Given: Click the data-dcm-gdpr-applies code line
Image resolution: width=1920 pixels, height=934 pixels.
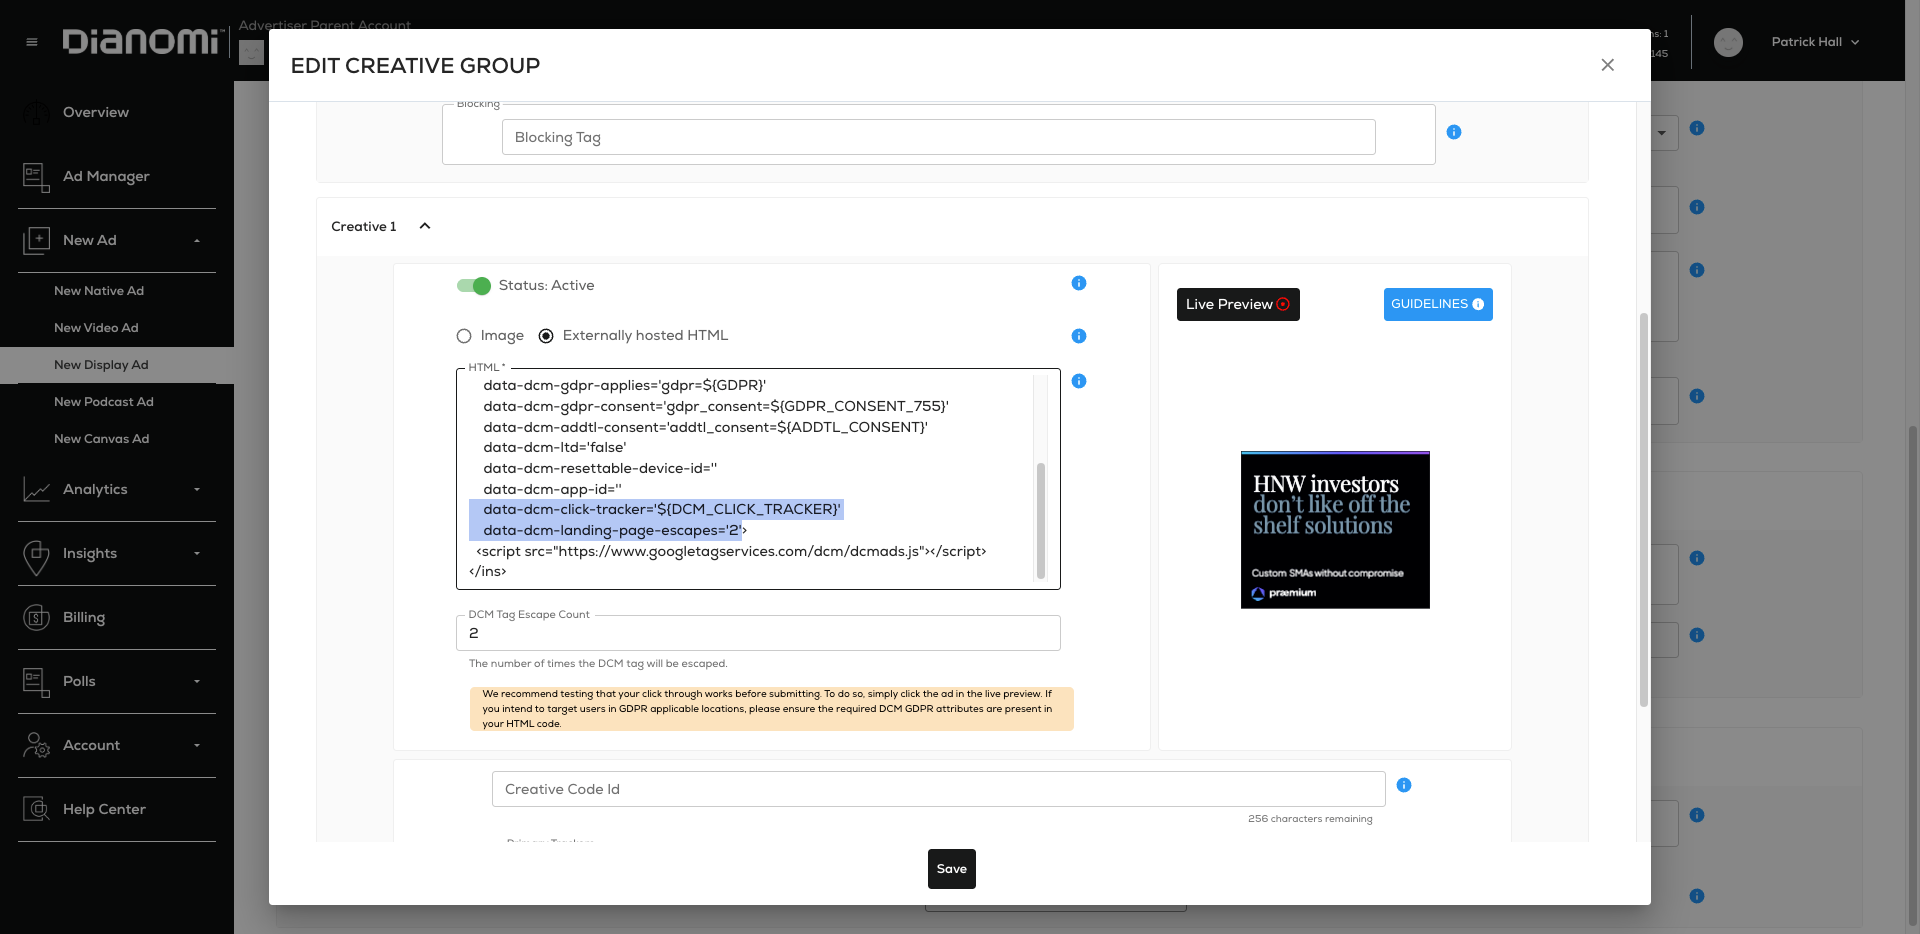Looking at the screenshot, I should click(625, 386).
